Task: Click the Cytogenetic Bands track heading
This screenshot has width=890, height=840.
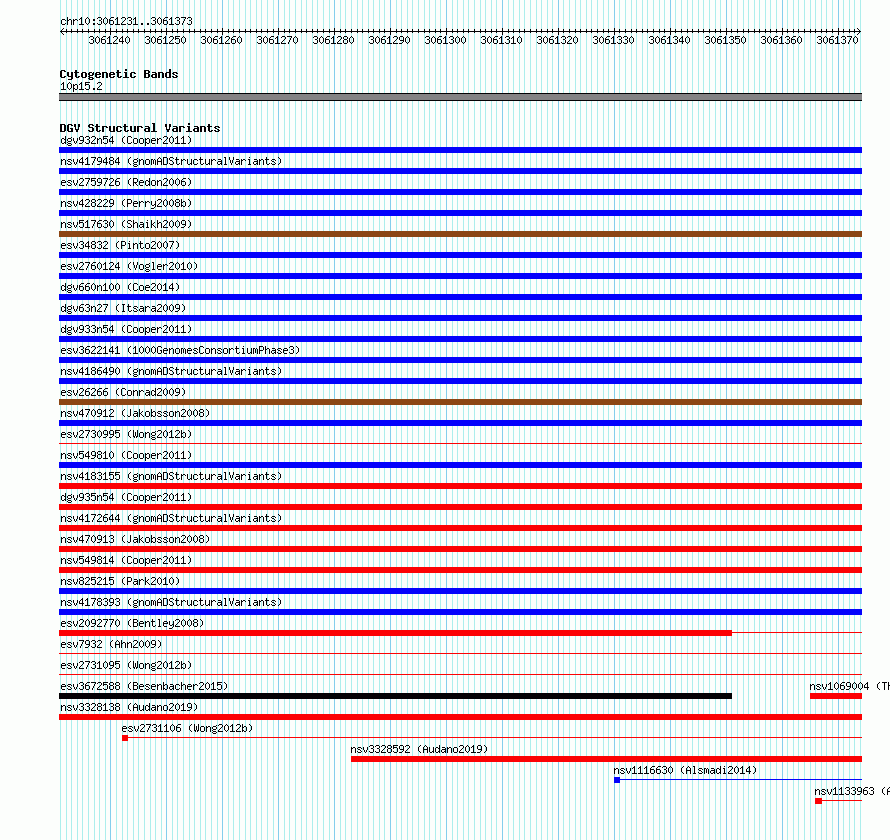Action: point(119,74)
